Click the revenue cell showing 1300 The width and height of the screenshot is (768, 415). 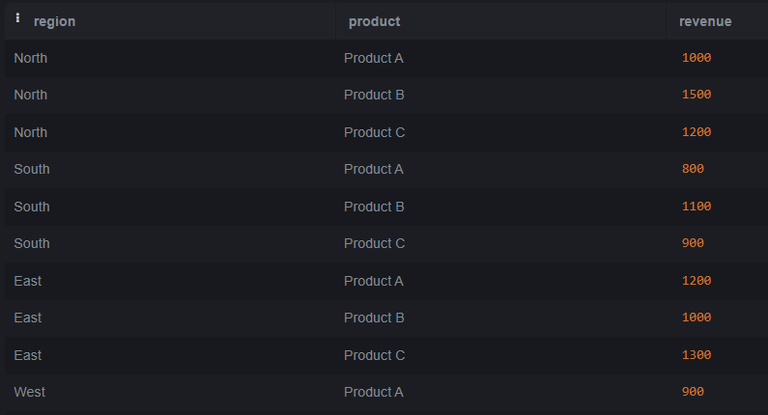tap(696, 355)
